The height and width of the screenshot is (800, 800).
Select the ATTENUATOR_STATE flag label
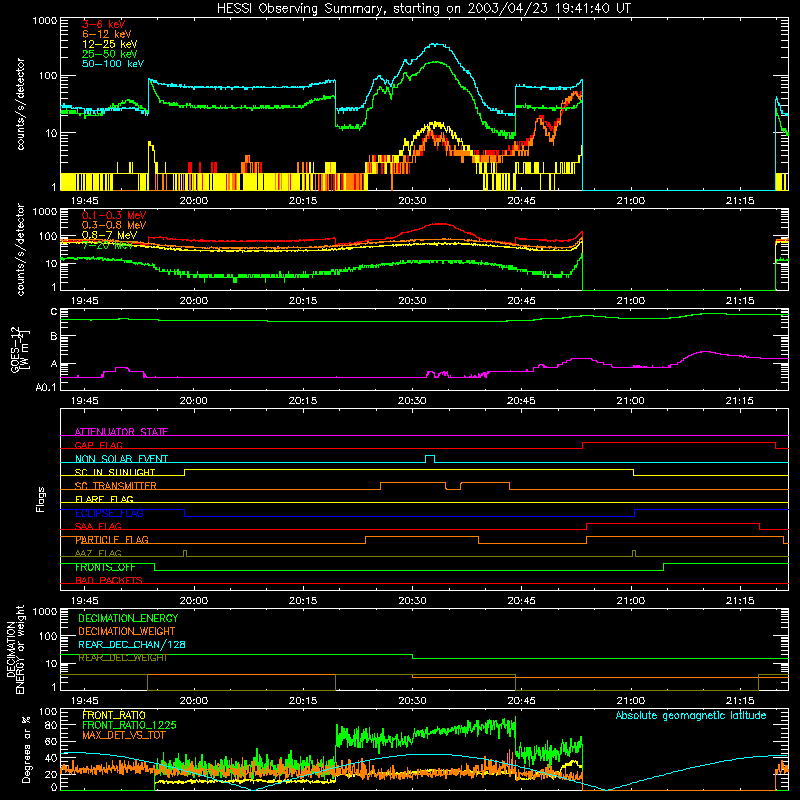tap(121, 432)
